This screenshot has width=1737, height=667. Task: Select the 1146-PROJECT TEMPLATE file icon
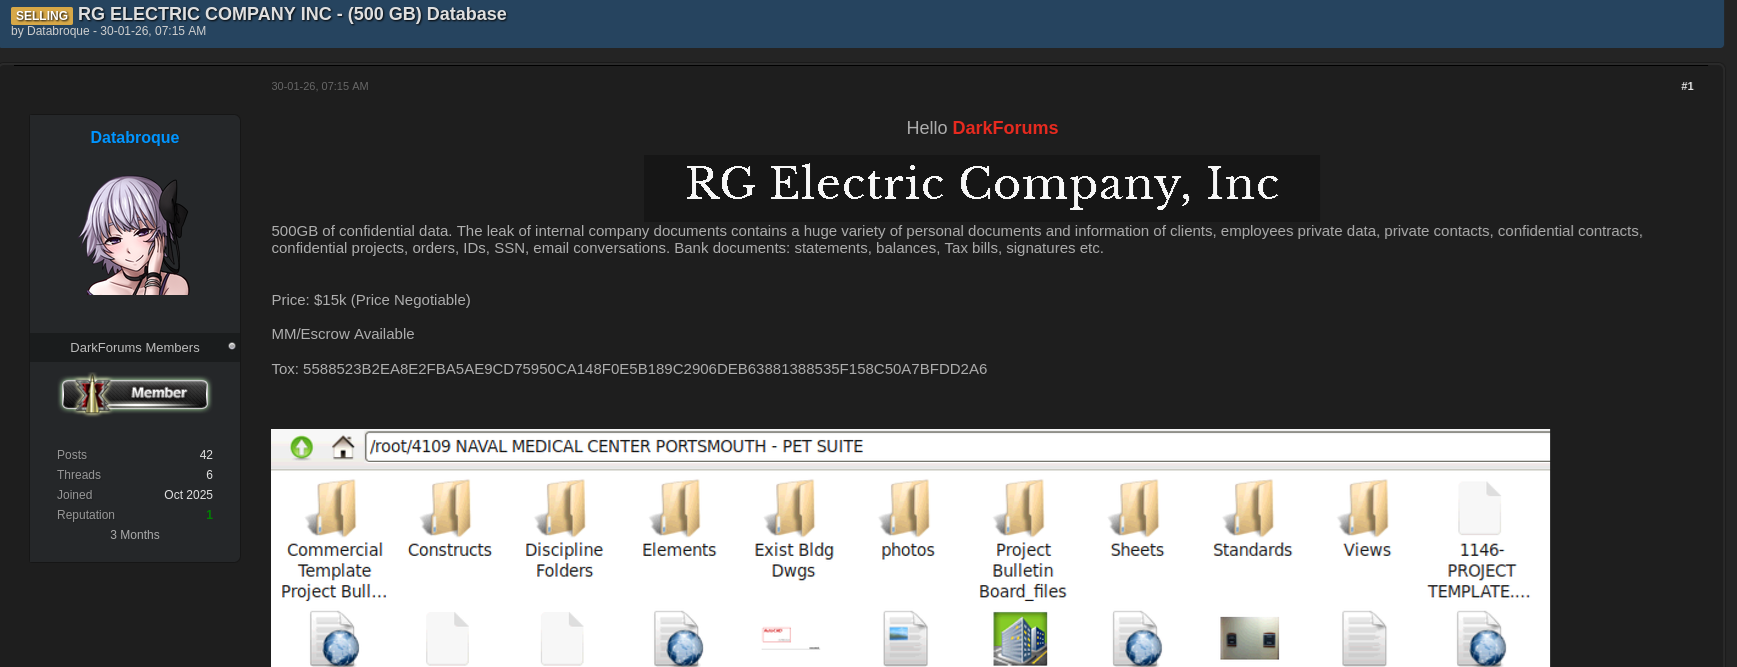(1480, 508)
